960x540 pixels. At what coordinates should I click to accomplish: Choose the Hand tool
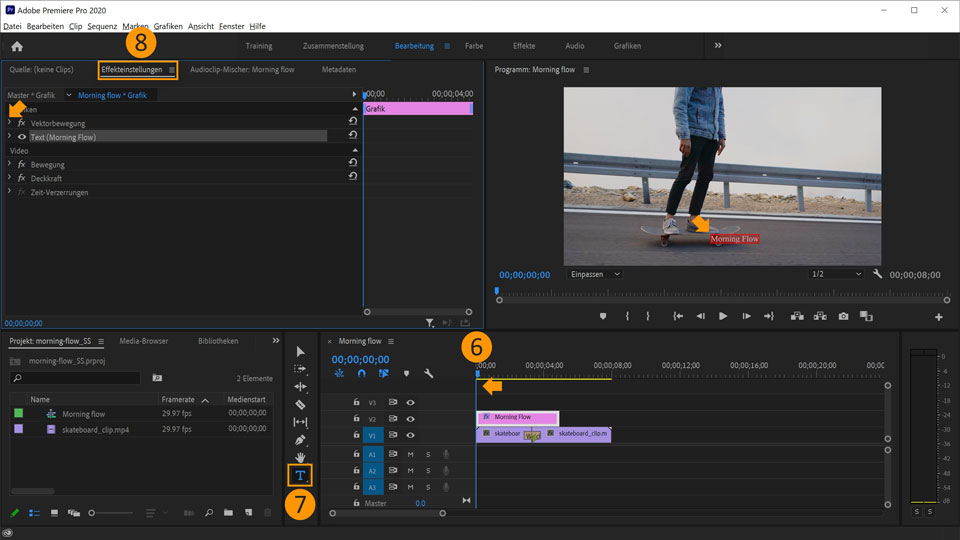pyautogui.click(x=300, y=457)
